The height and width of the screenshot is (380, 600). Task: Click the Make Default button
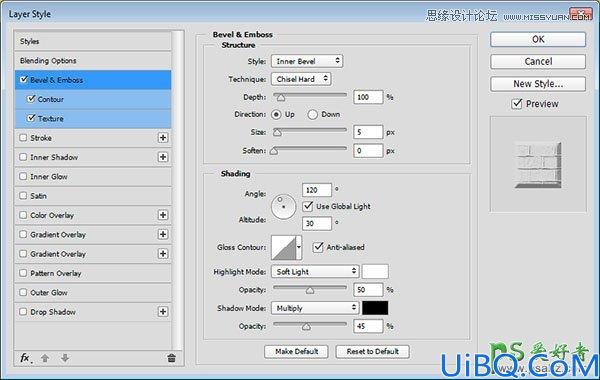point(296,351)
